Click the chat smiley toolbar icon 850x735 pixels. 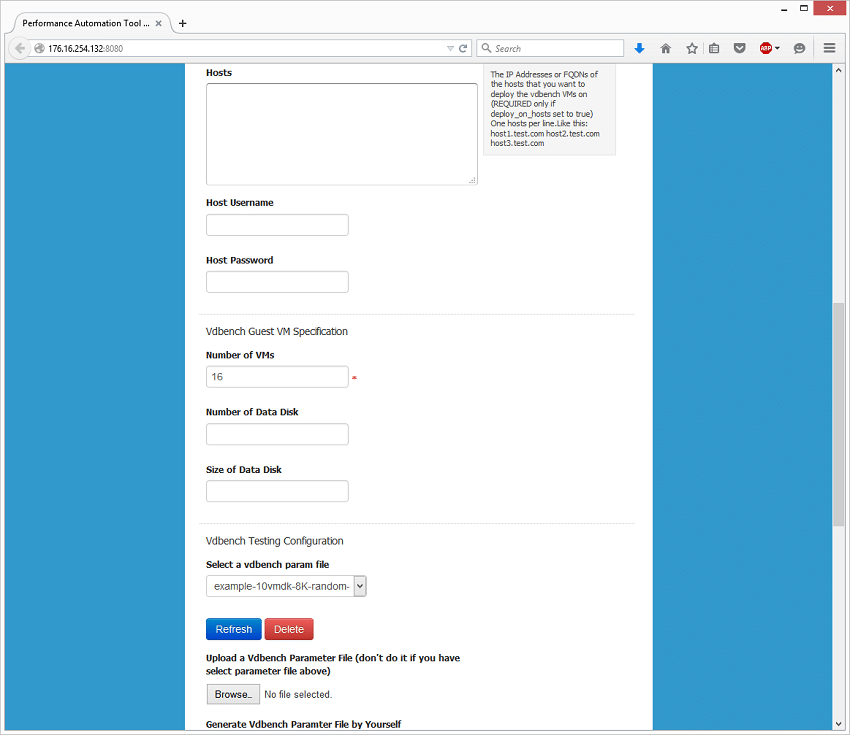[799, 48]
